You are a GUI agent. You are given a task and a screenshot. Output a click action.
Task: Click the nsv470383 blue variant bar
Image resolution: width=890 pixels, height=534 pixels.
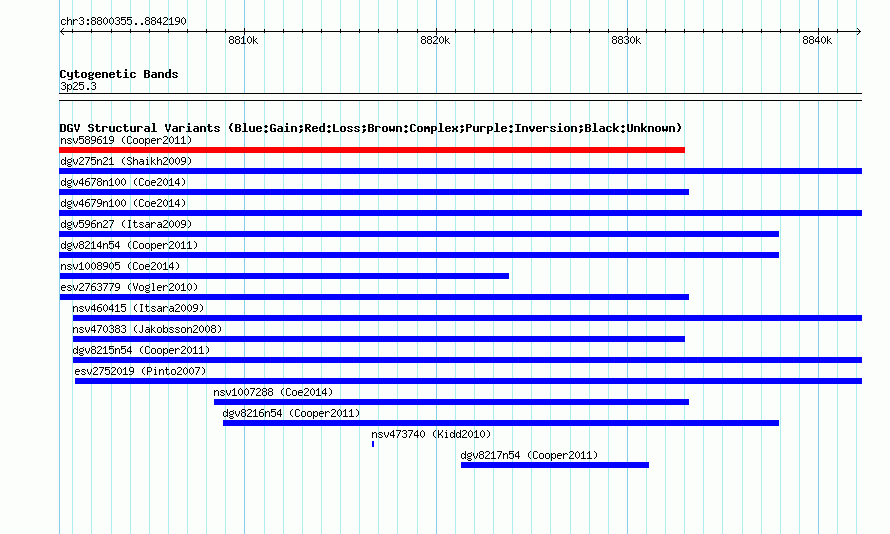(379, 339)
